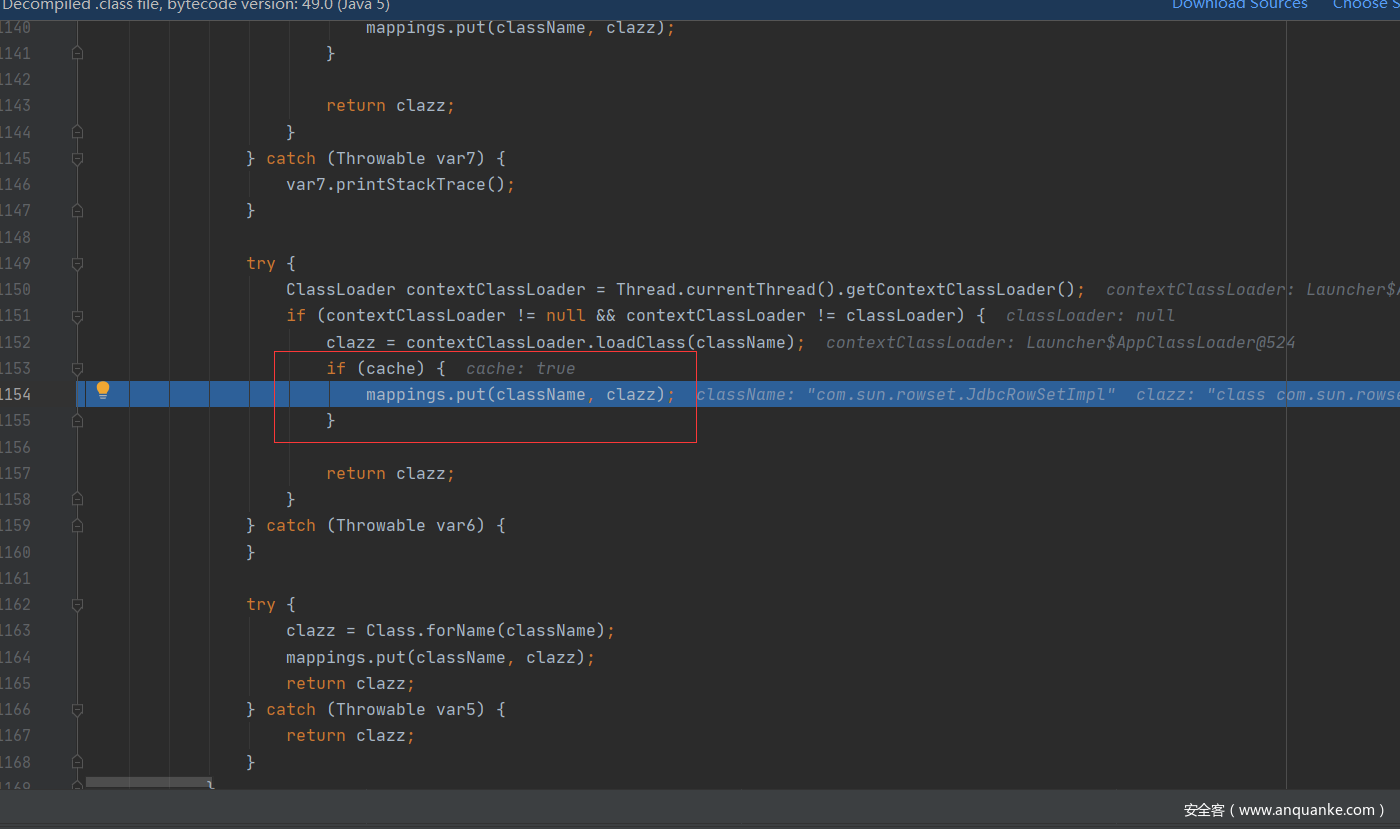Image resolution: width=1400 pixels, height=829 pixels.
Task: Click the fold end marker at line 1144
Action: point(77,132)
